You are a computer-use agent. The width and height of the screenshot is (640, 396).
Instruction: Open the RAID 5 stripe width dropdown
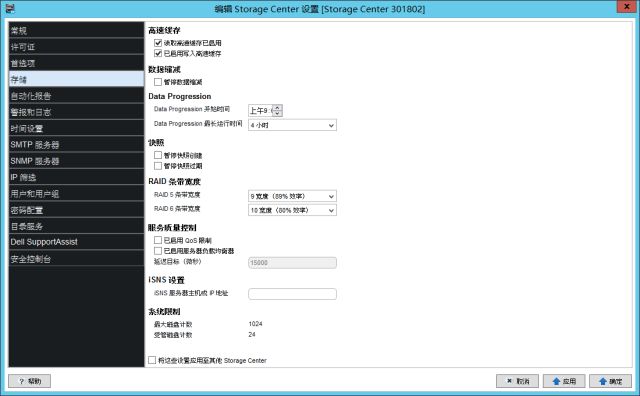coord(292,196)
